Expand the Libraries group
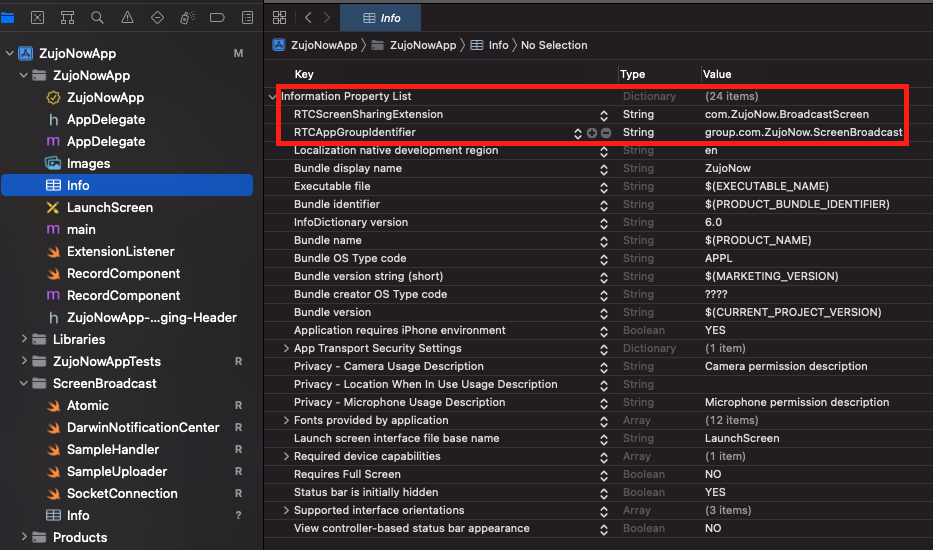 tap(24, 340)
